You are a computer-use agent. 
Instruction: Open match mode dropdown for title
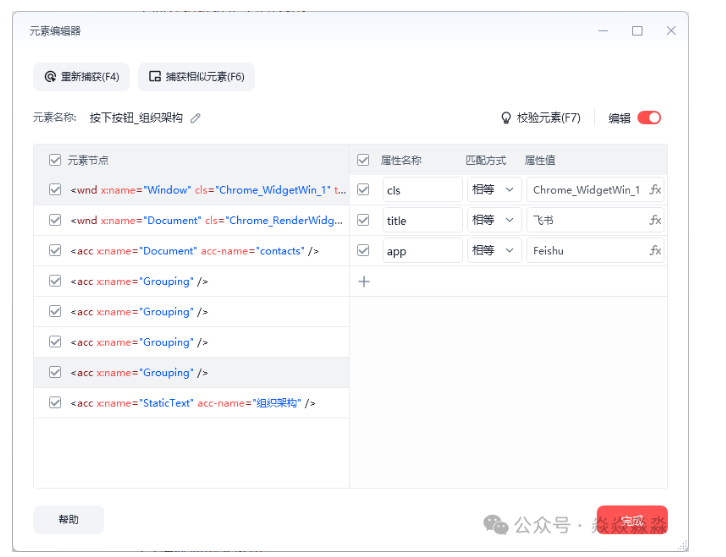click(x=494, y=220)
